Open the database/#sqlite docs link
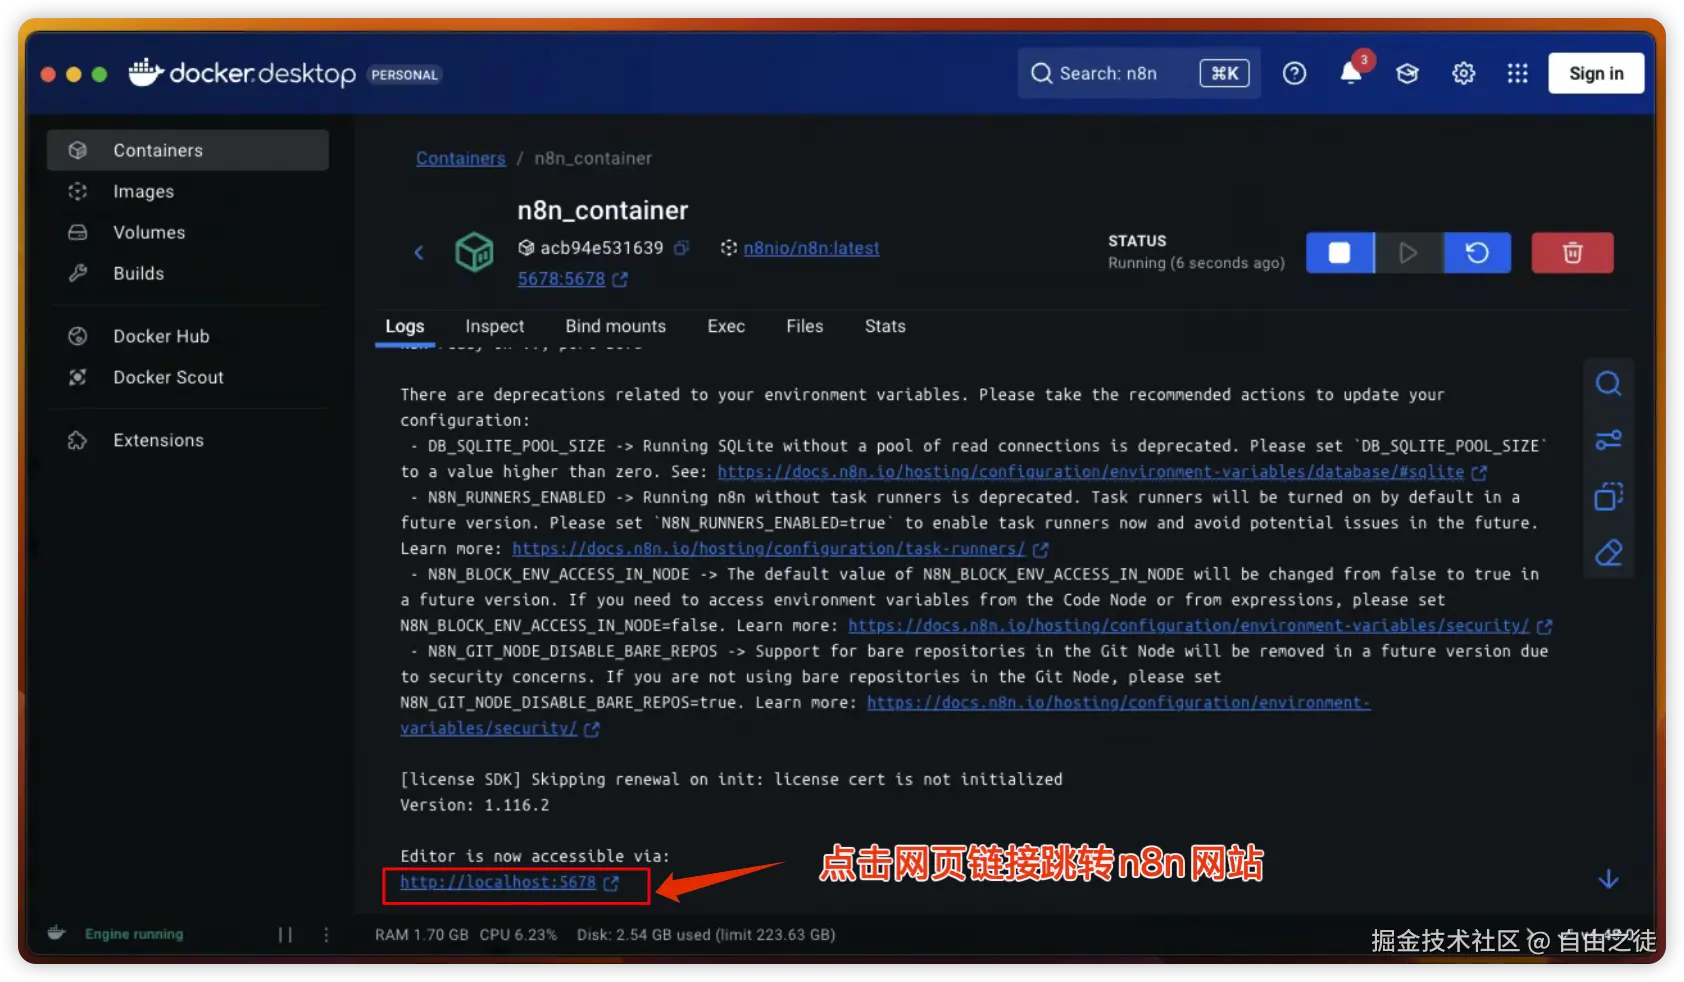The image size is (1684, 982). click(x=1091, y=472)
